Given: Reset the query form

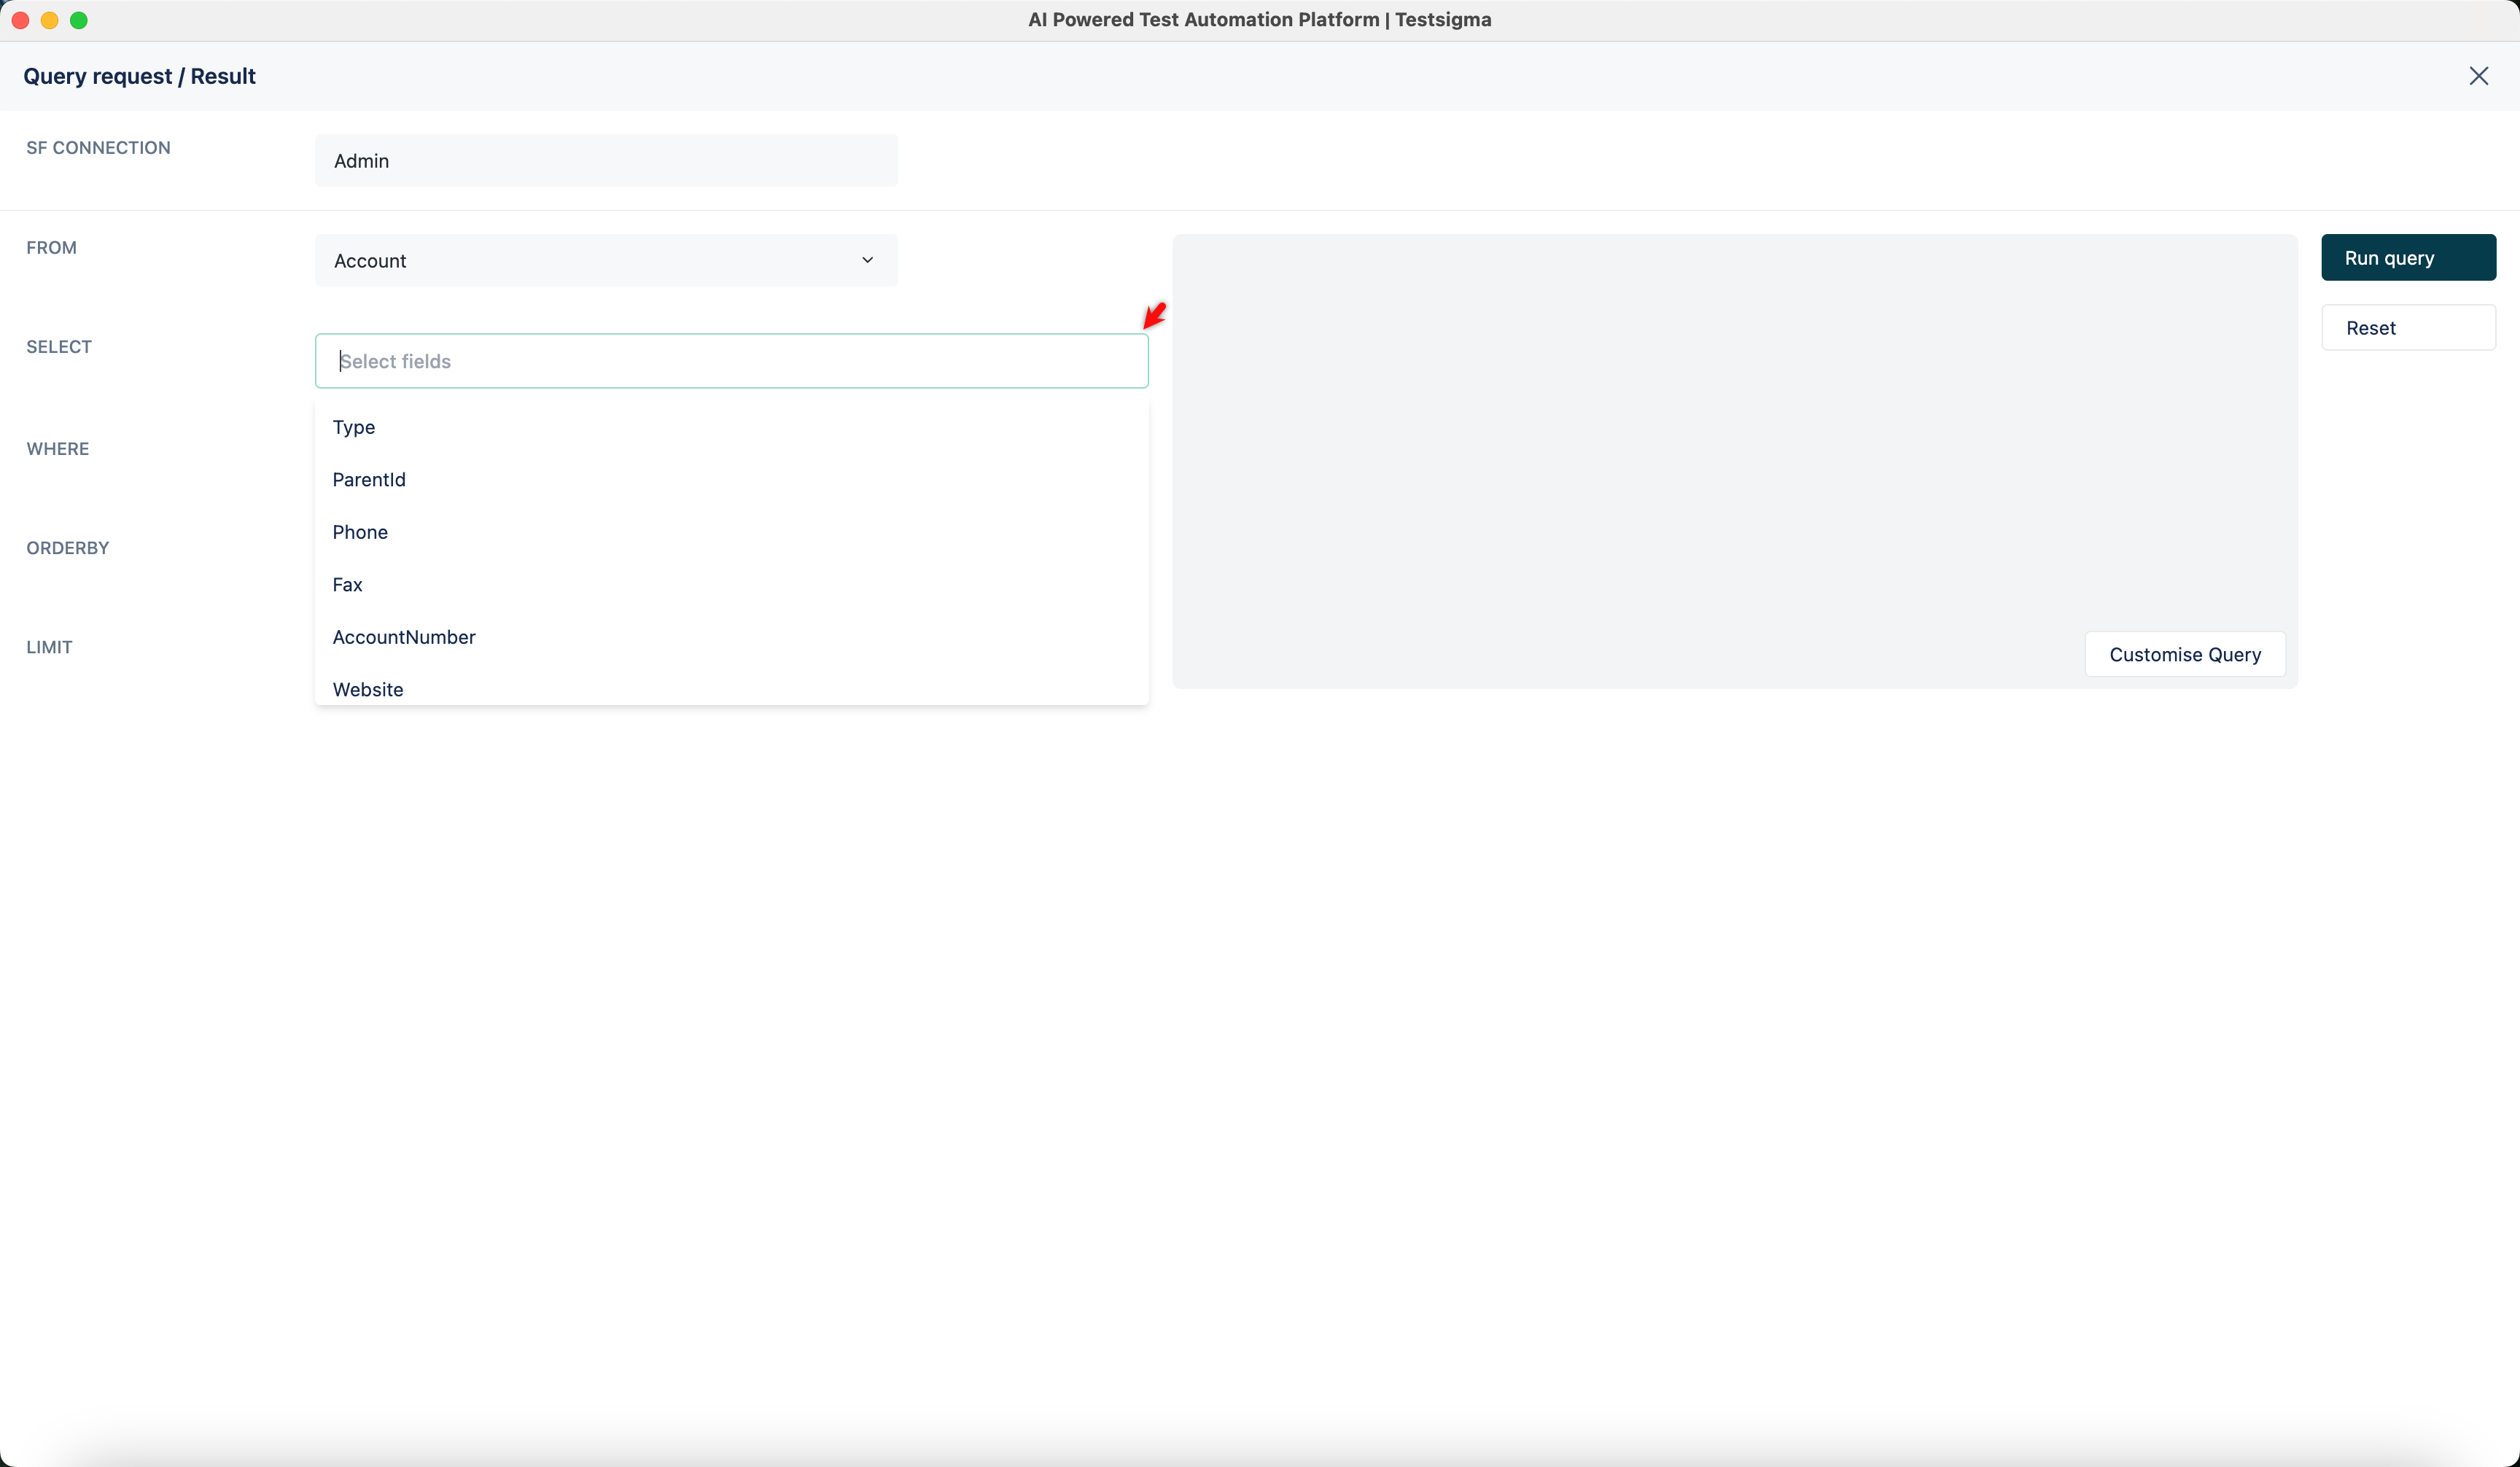Looking at the screenshot, I should (2408, 327).
